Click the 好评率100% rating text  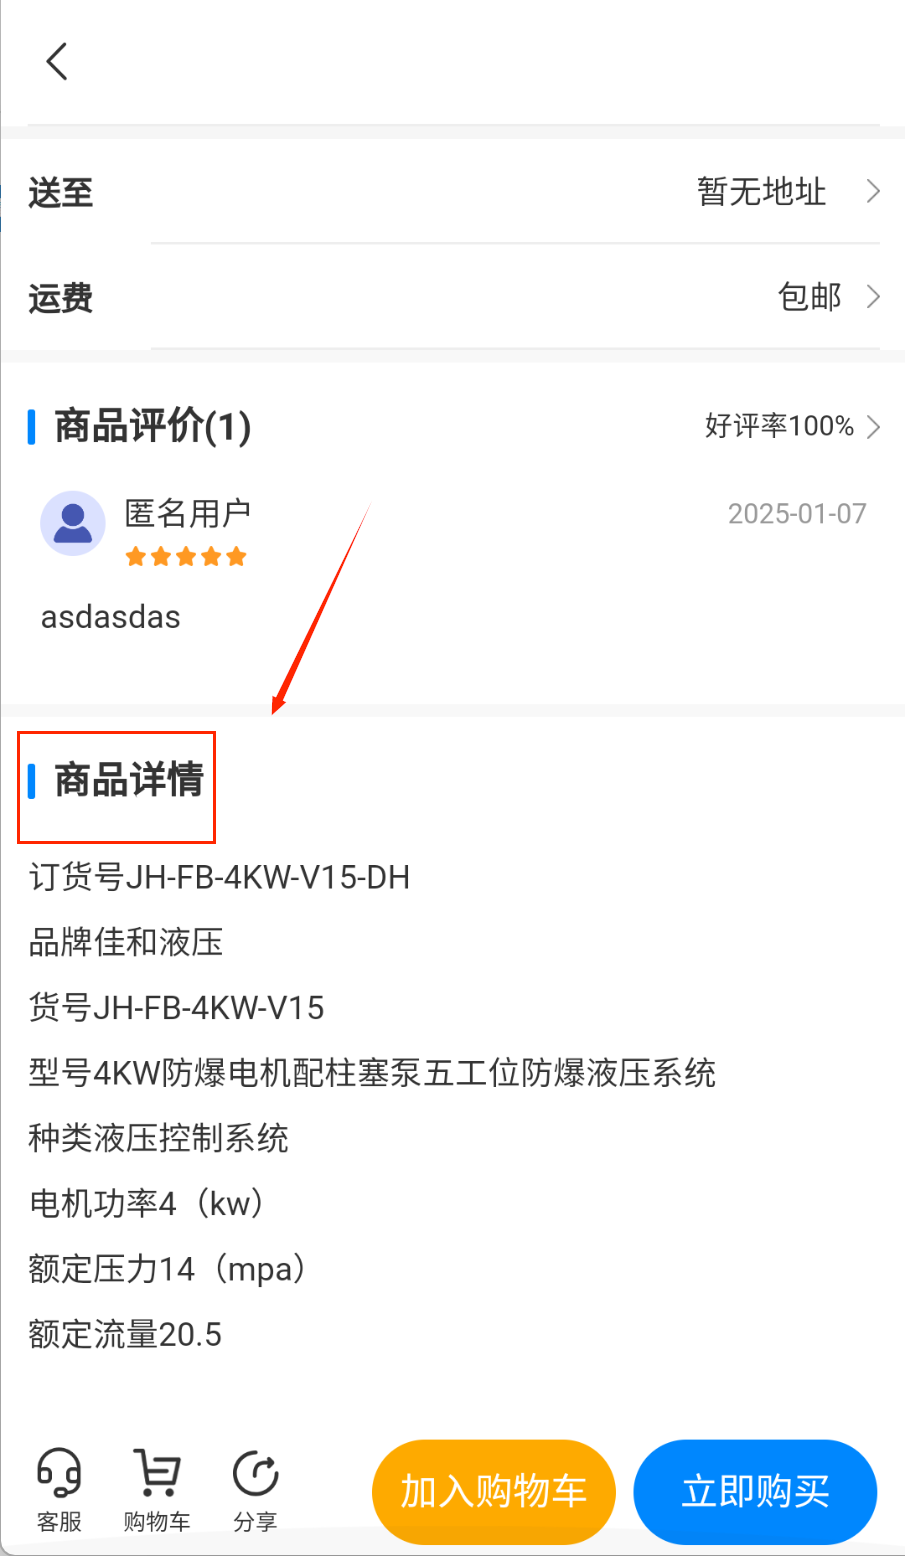tap(779, 427)
